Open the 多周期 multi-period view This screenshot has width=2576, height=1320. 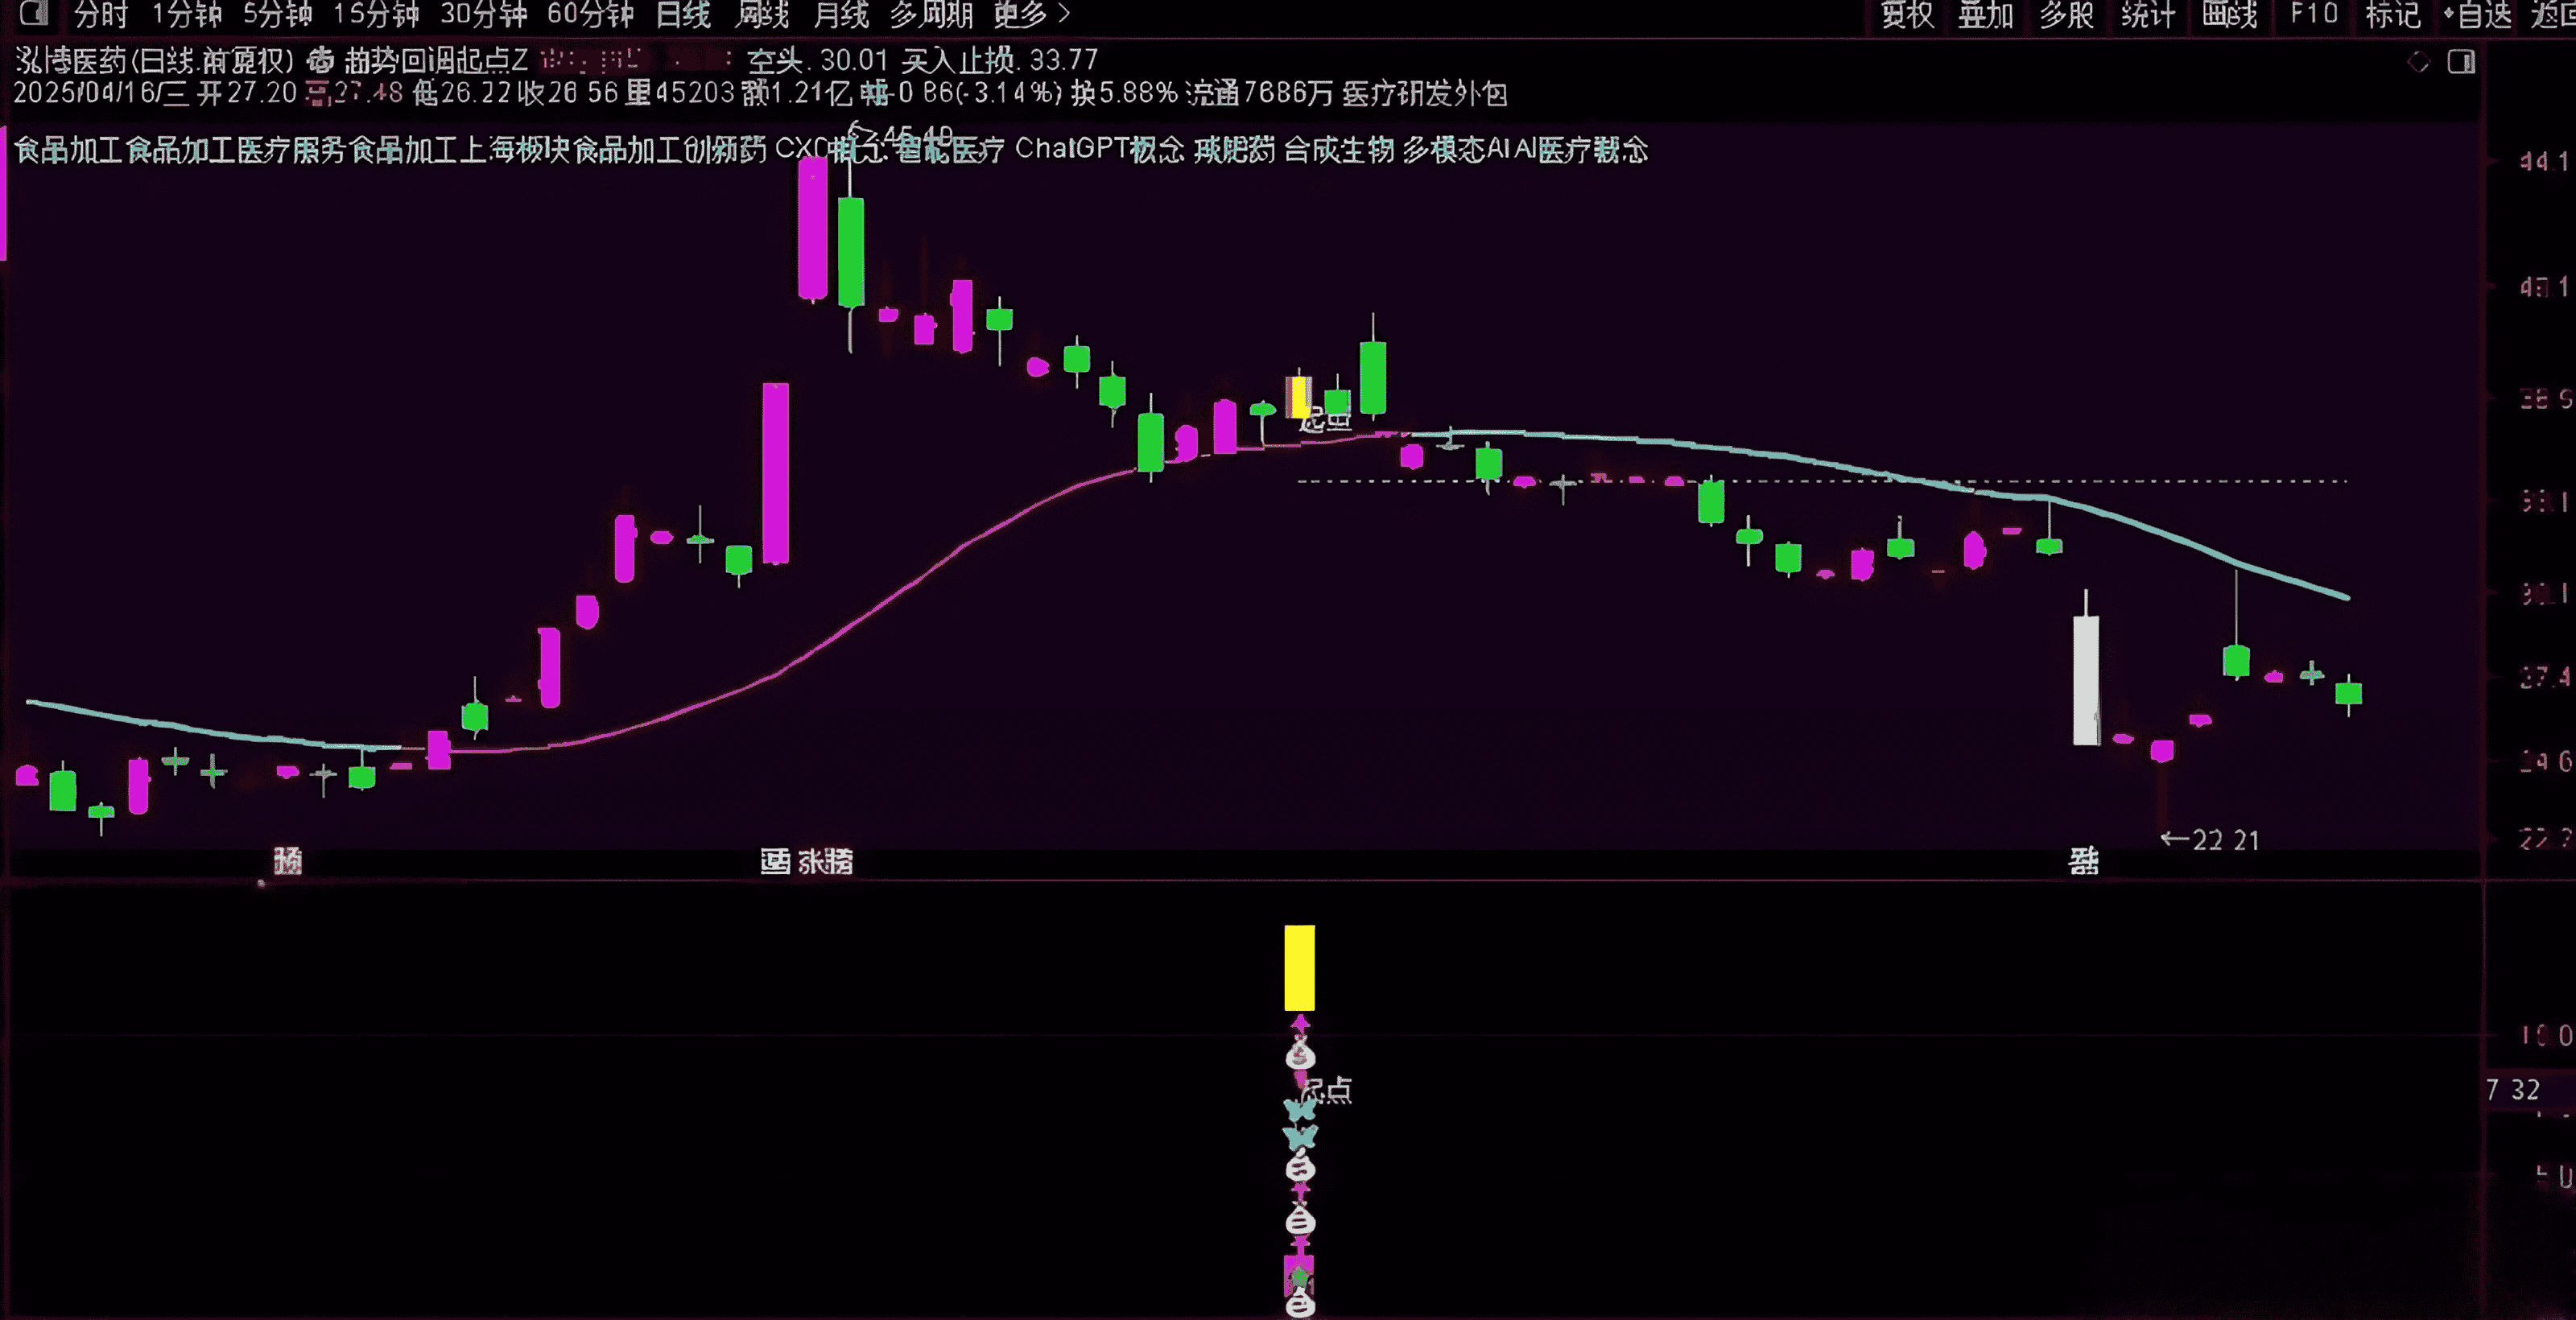tap(931, 14)
